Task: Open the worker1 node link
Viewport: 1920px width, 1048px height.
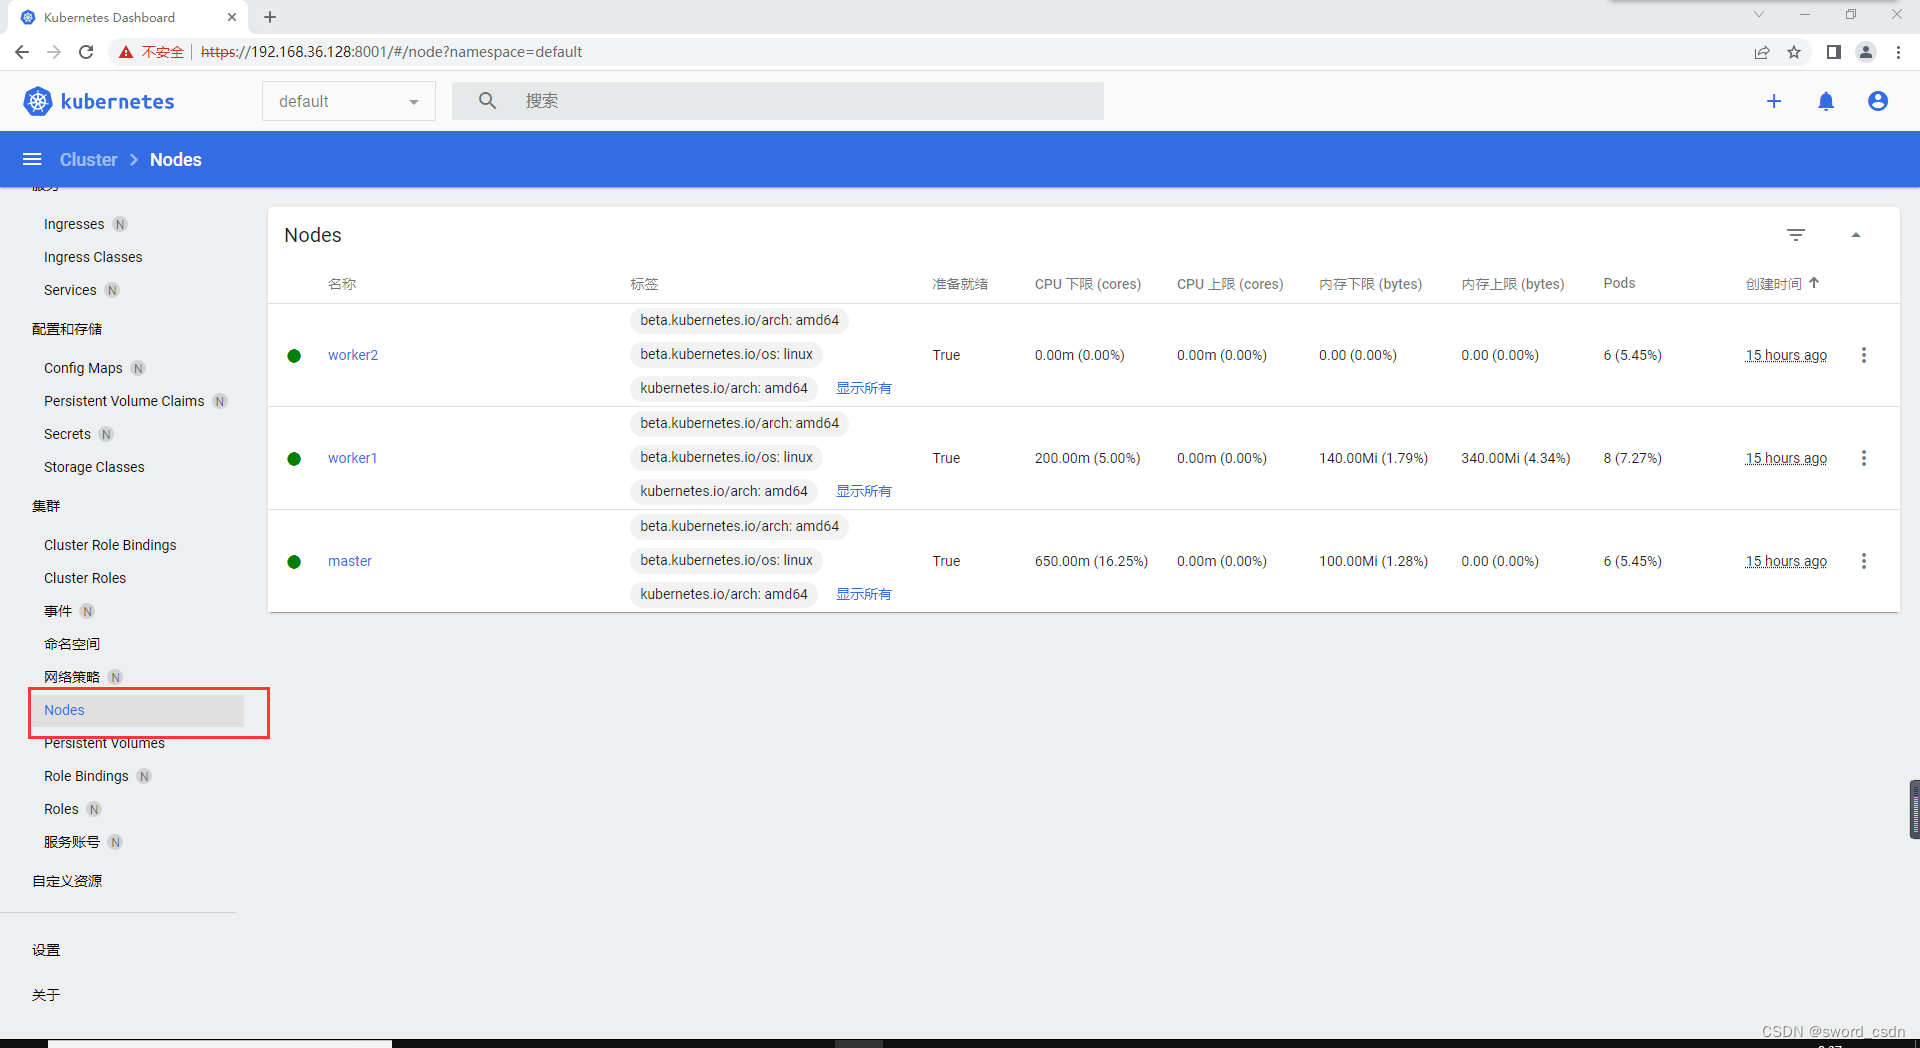Action: [x=352, y=458]
